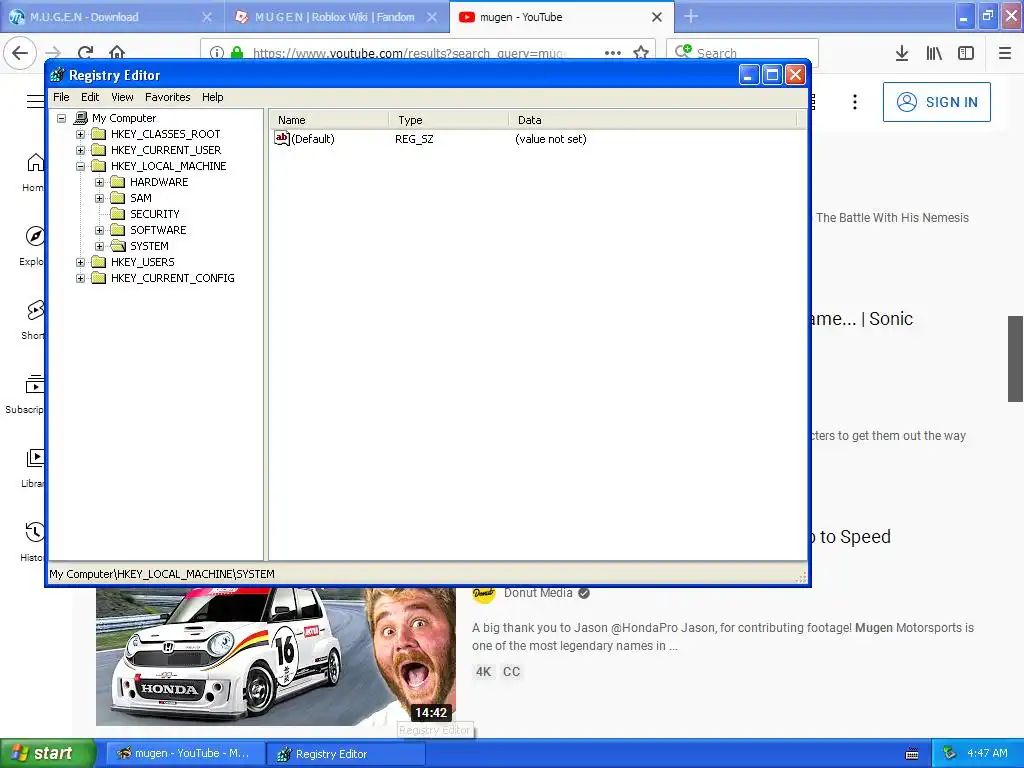Select the (Default) string value icon

click(281, 138)
